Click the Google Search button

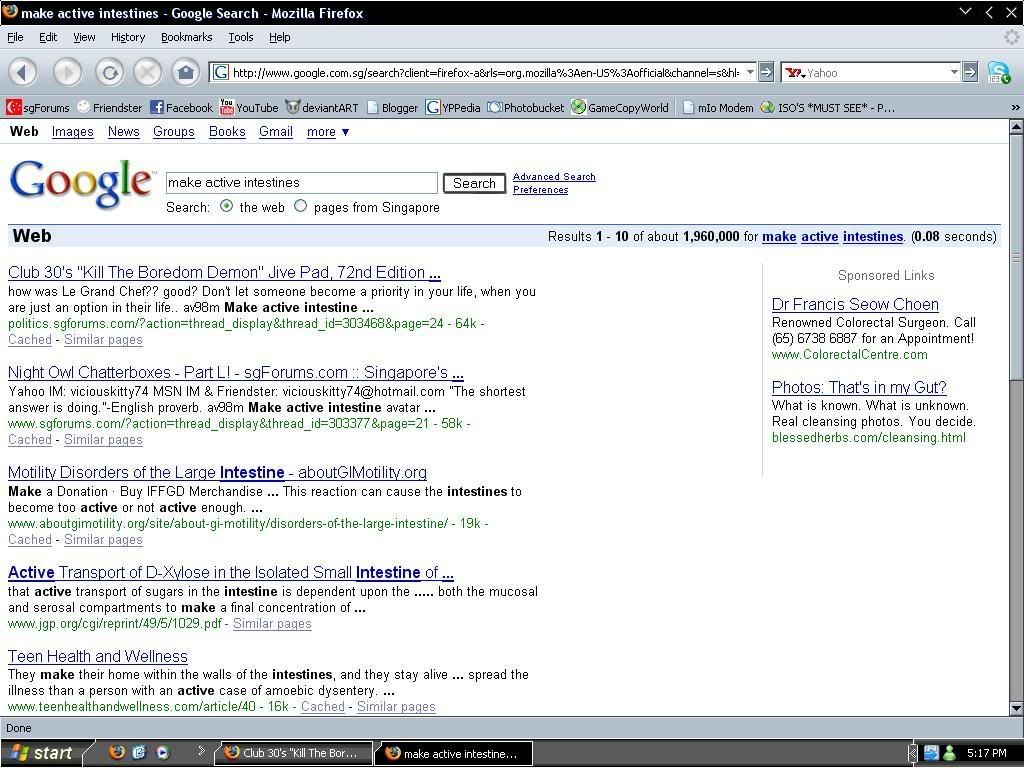(x=474, y=184)
